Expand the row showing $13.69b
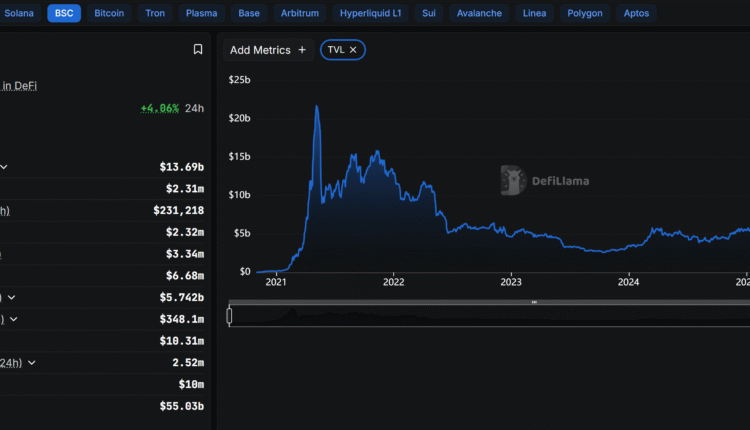Screen dimensions: 750x430 pyautogui.click(x=4, y=167)
